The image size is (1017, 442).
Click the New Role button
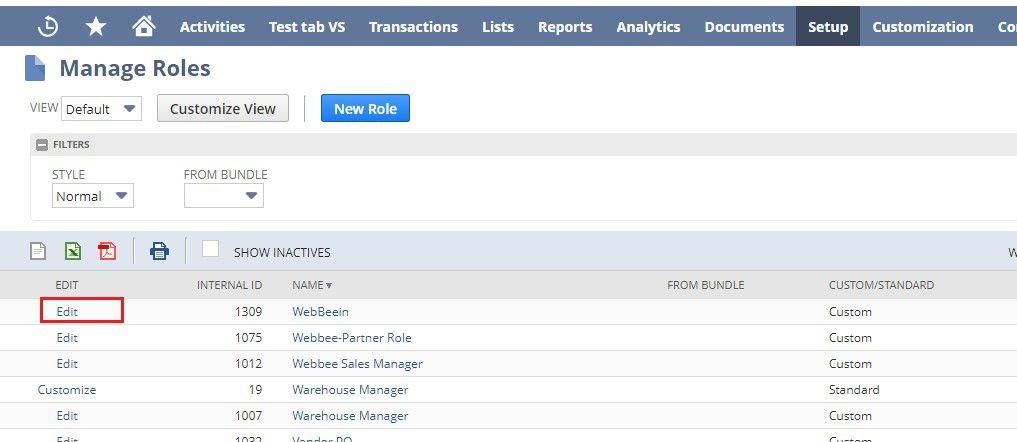click(365, 109)
